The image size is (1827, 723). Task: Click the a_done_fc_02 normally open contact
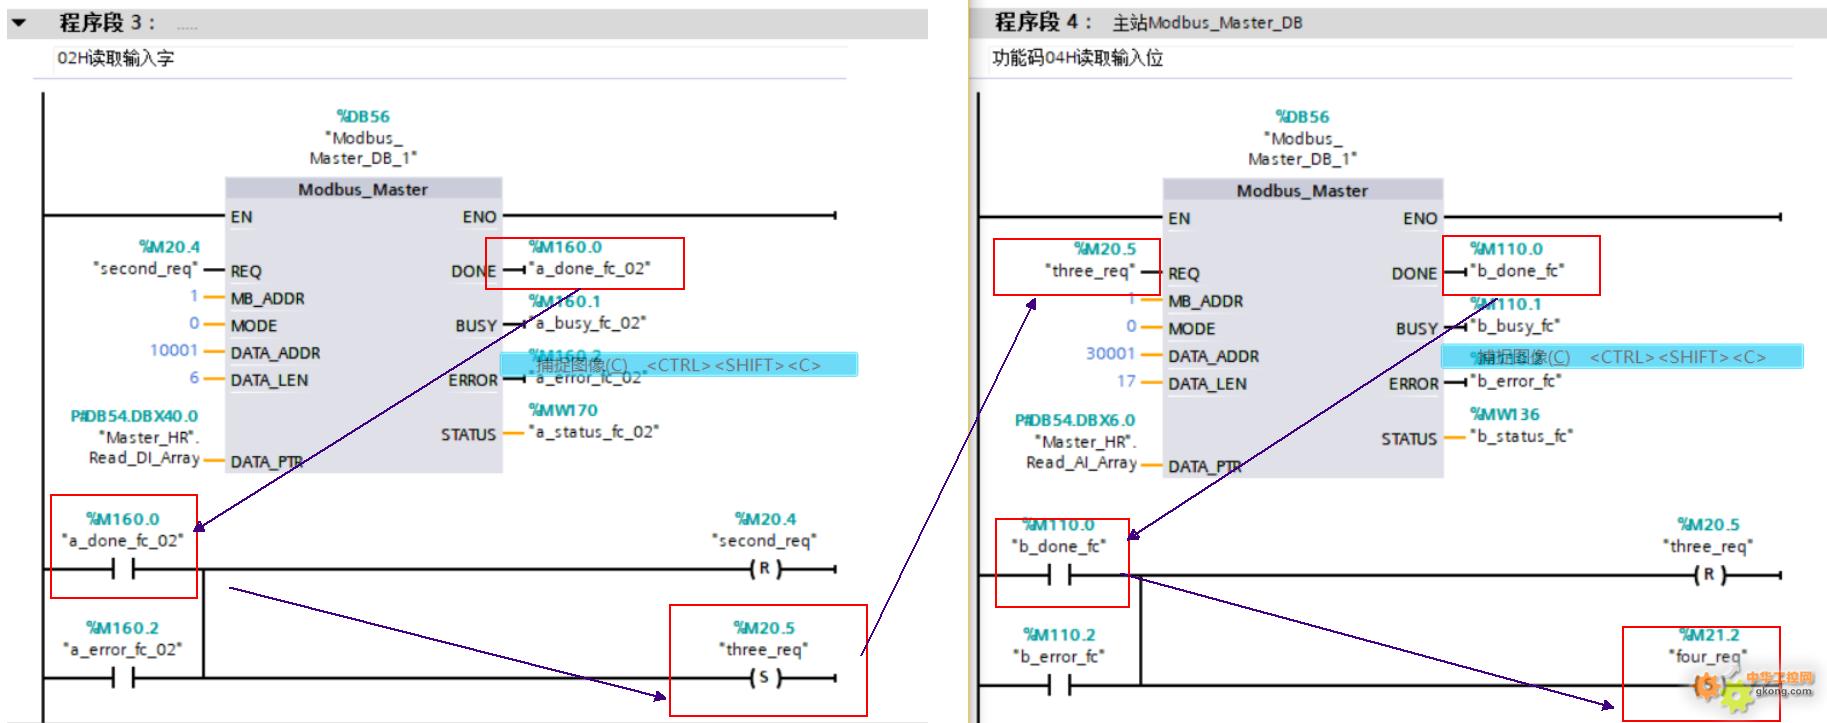[x=124, y=570]
